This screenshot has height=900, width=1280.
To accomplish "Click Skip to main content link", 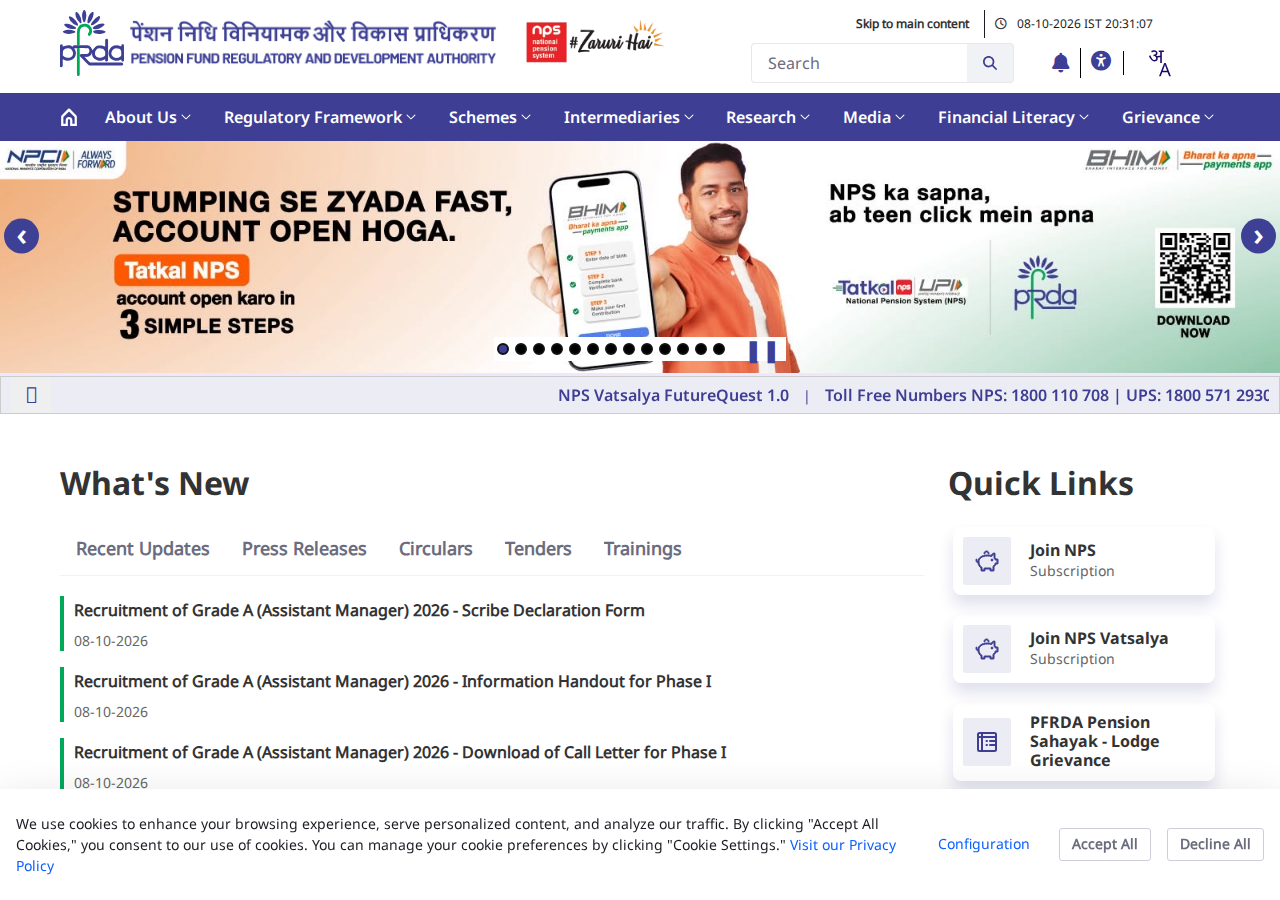I will click(912, 23).
